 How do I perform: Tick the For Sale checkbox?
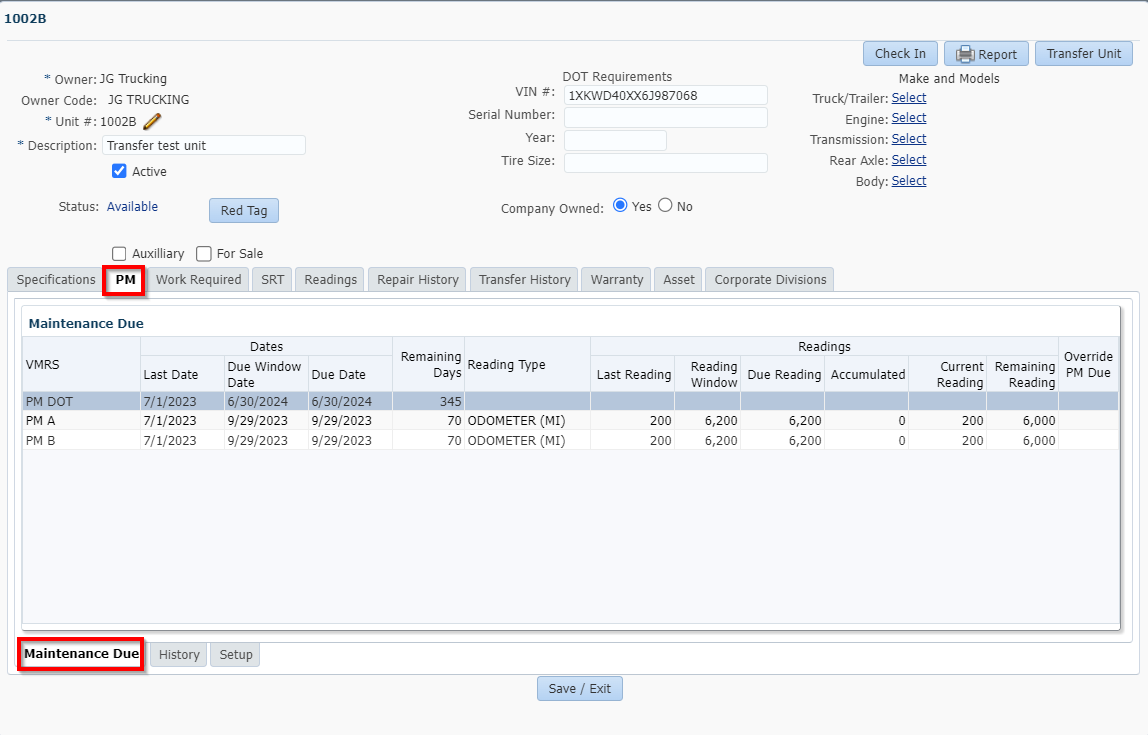tap(204, 254)
